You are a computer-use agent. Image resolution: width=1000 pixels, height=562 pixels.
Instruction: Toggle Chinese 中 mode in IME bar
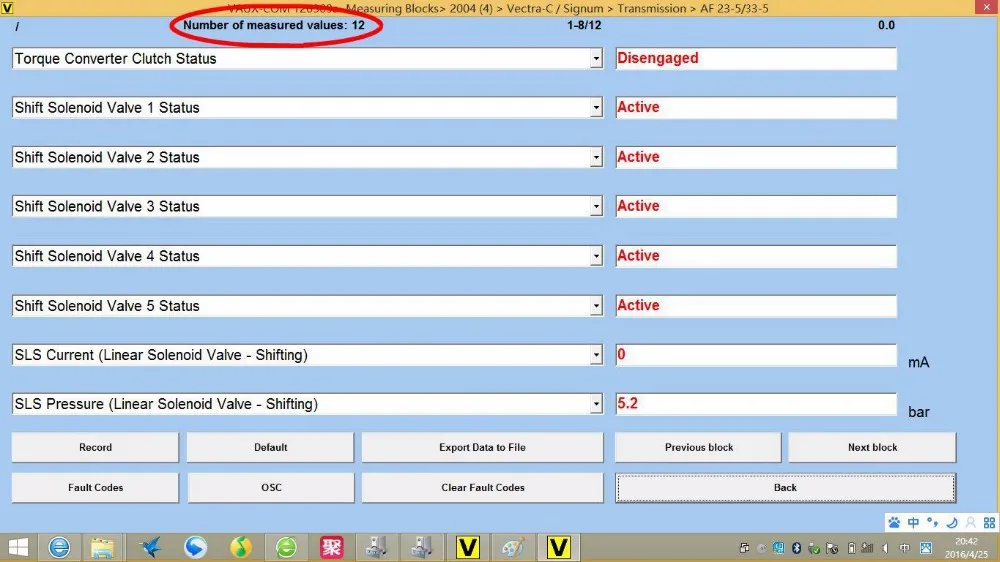tap(913, 522)
